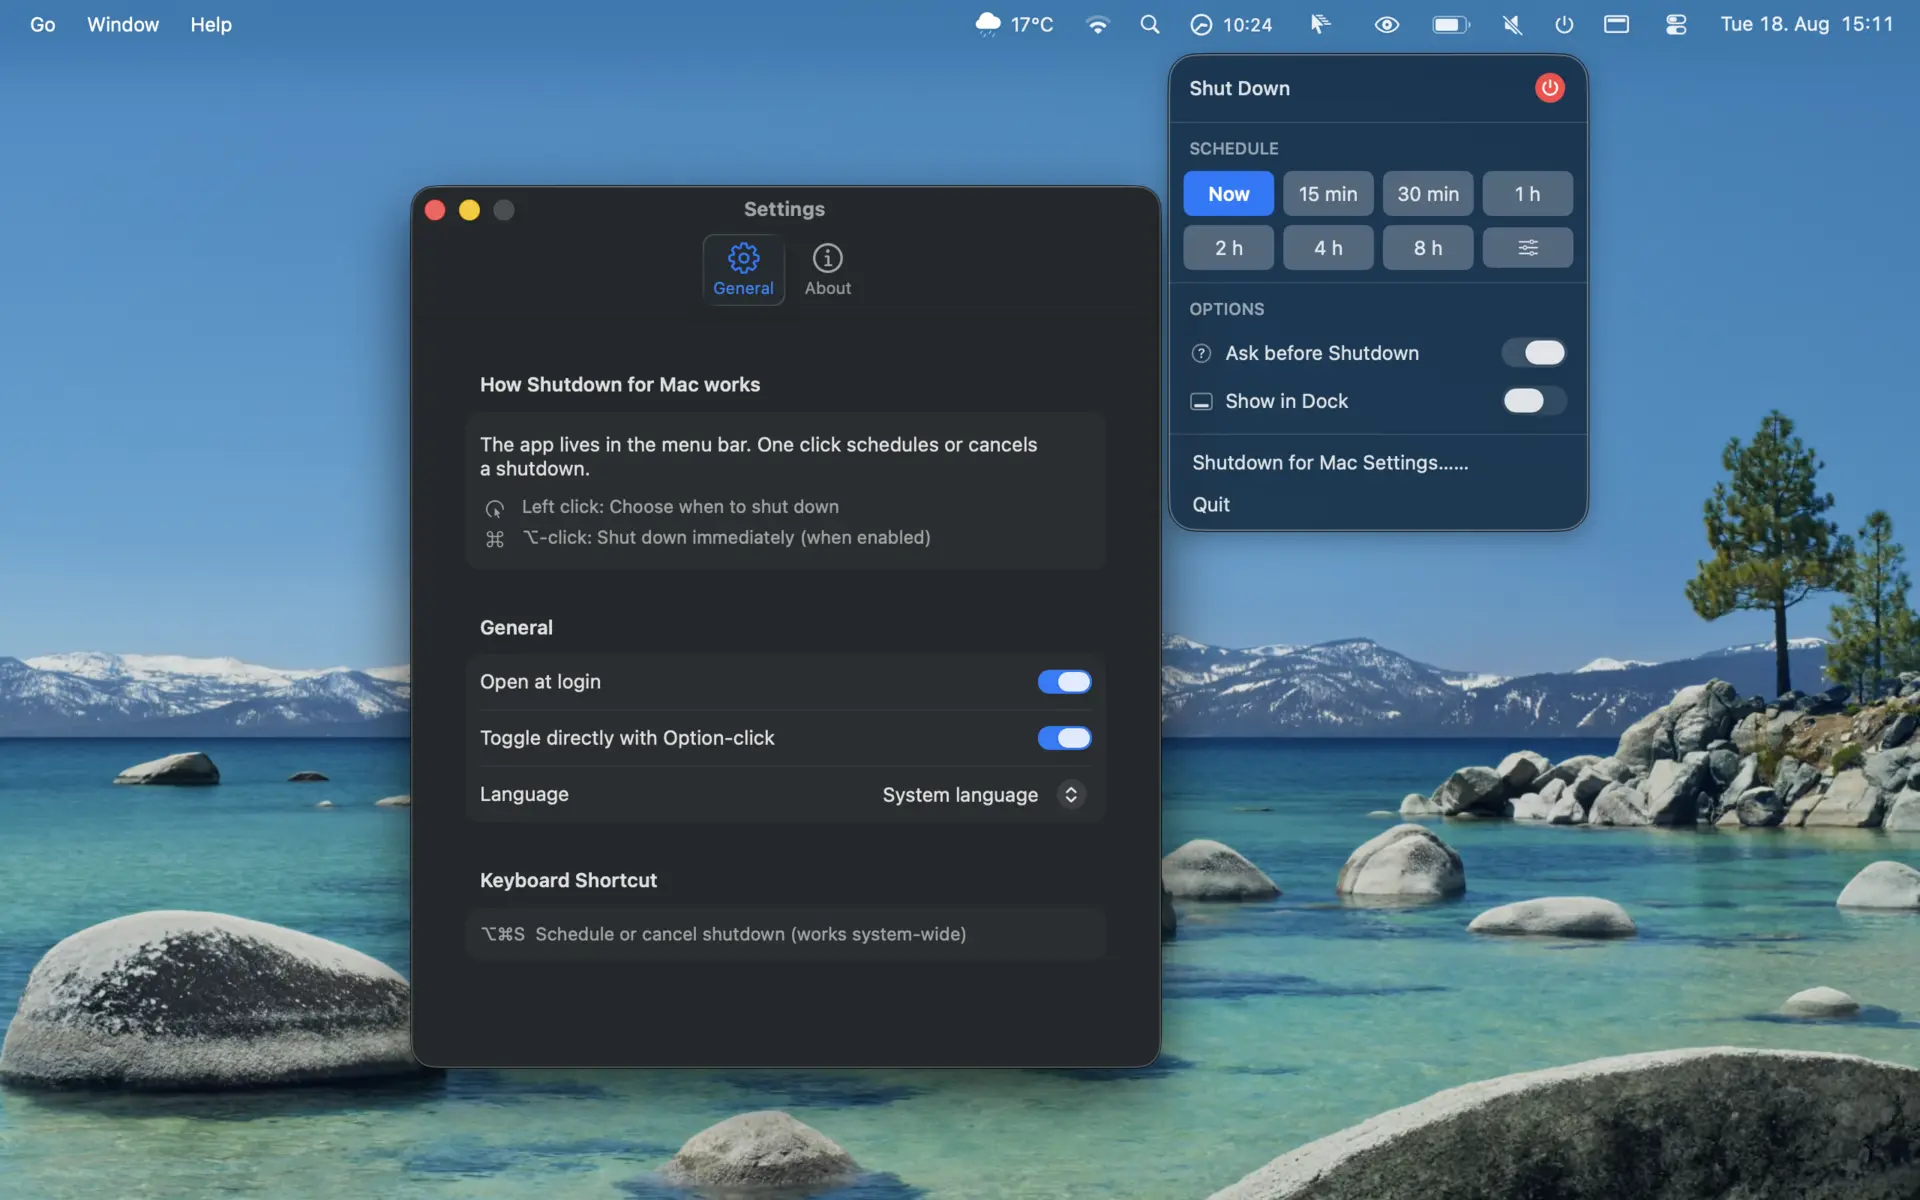This screenshot has width=1920, height=1200.
Task: Schedule shutdown in 15 min
Action: point(1328,194)
